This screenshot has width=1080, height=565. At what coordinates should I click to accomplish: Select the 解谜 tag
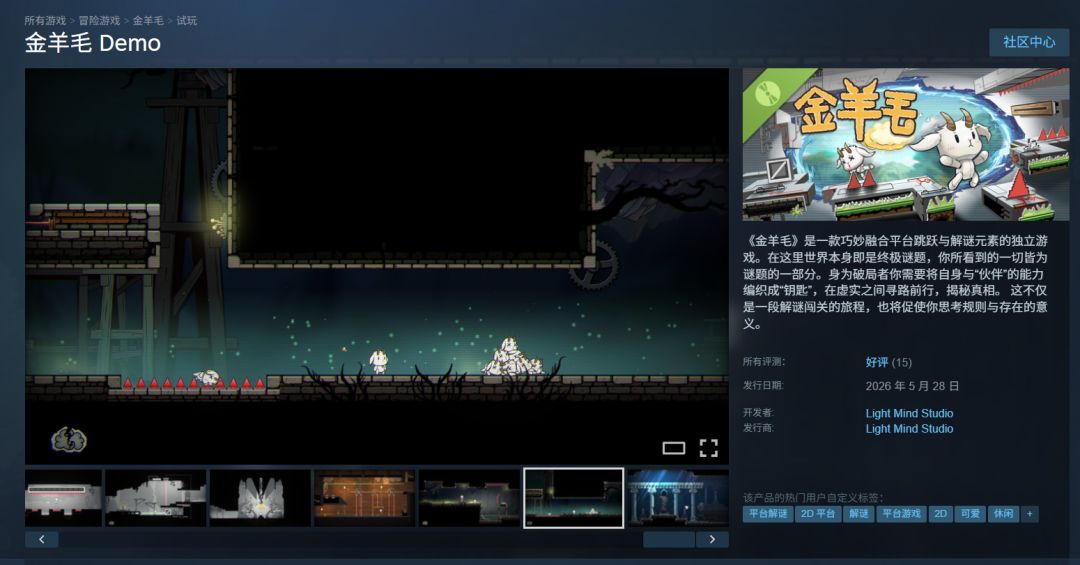[858, 514]
